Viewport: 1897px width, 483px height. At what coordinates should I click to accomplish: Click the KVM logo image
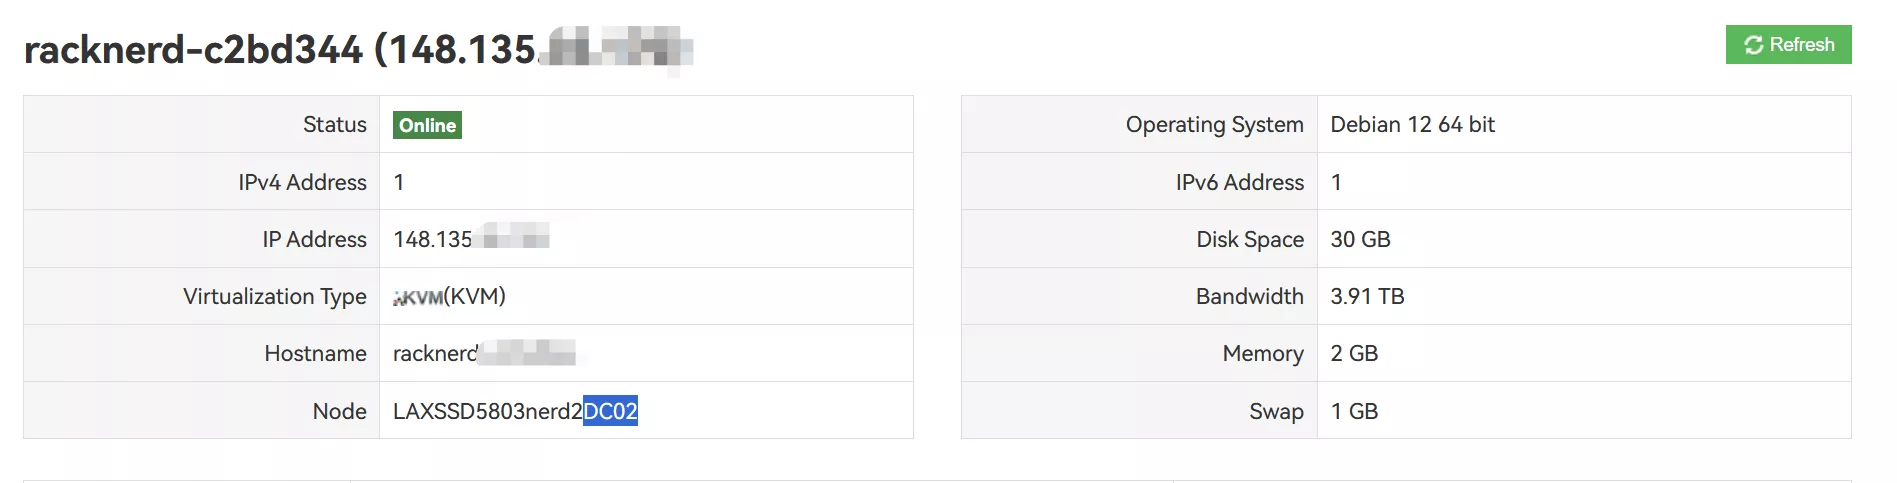(x=418, y=297)
